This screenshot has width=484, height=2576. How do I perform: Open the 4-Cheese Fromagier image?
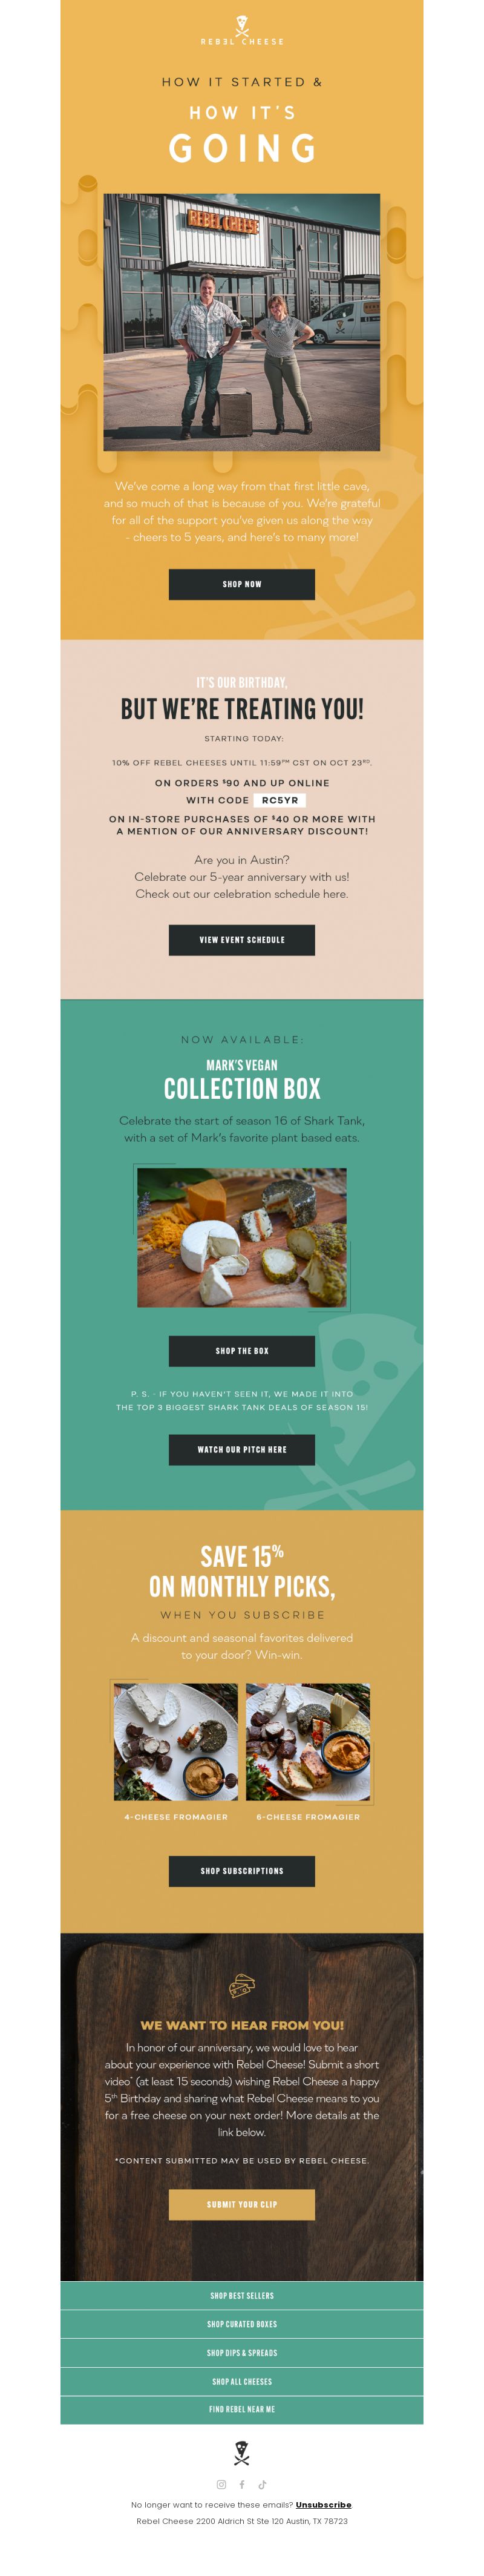(176, 1742)
